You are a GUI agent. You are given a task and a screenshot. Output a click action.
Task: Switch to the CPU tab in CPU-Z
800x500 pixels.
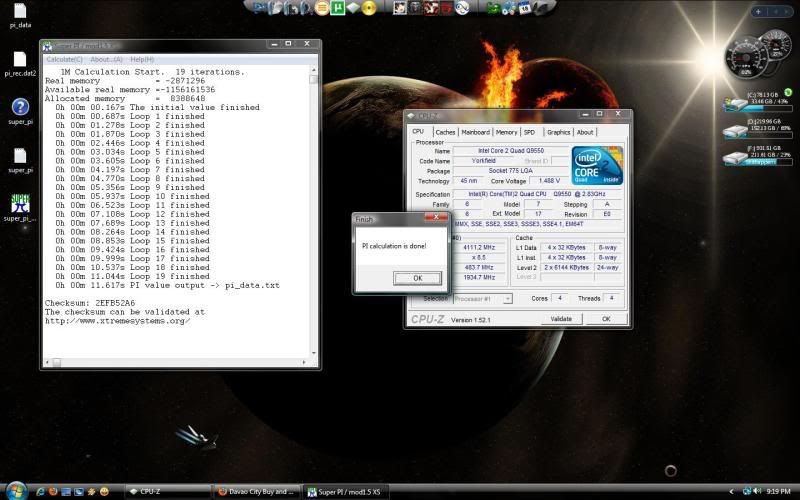pos(418,132)
